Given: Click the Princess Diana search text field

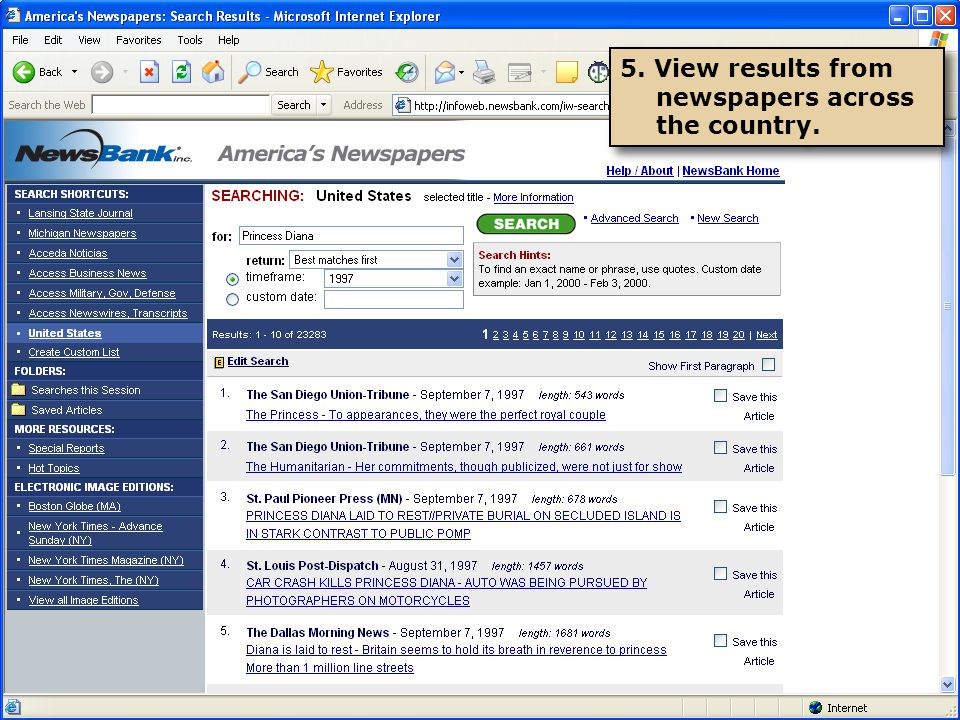Looking at the screenshot, I should click(x=351, y=236).
